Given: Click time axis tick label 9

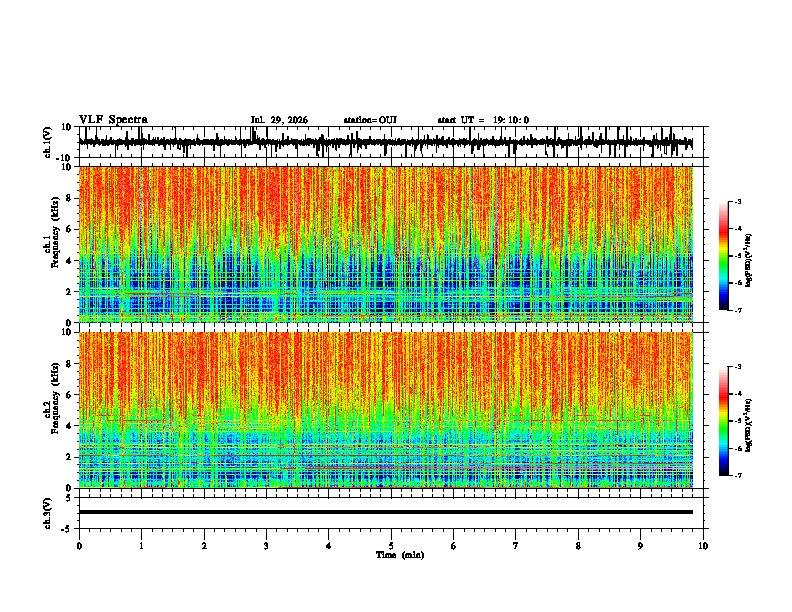Looking at the screenshot, I should (x=640, y=546).
